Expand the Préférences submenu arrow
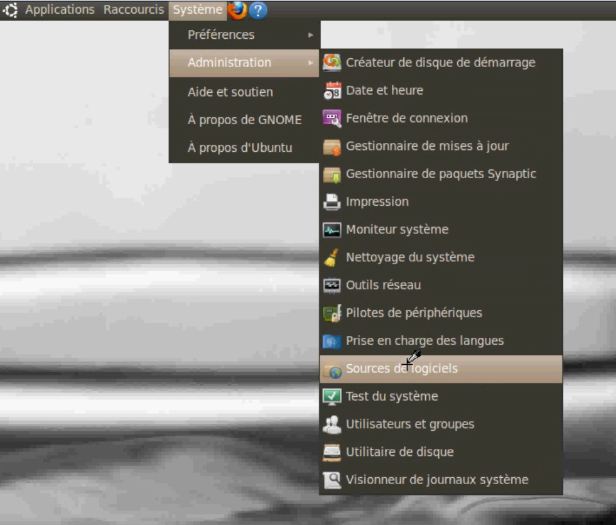Screen dimensions: 616x525 point(311,35)
